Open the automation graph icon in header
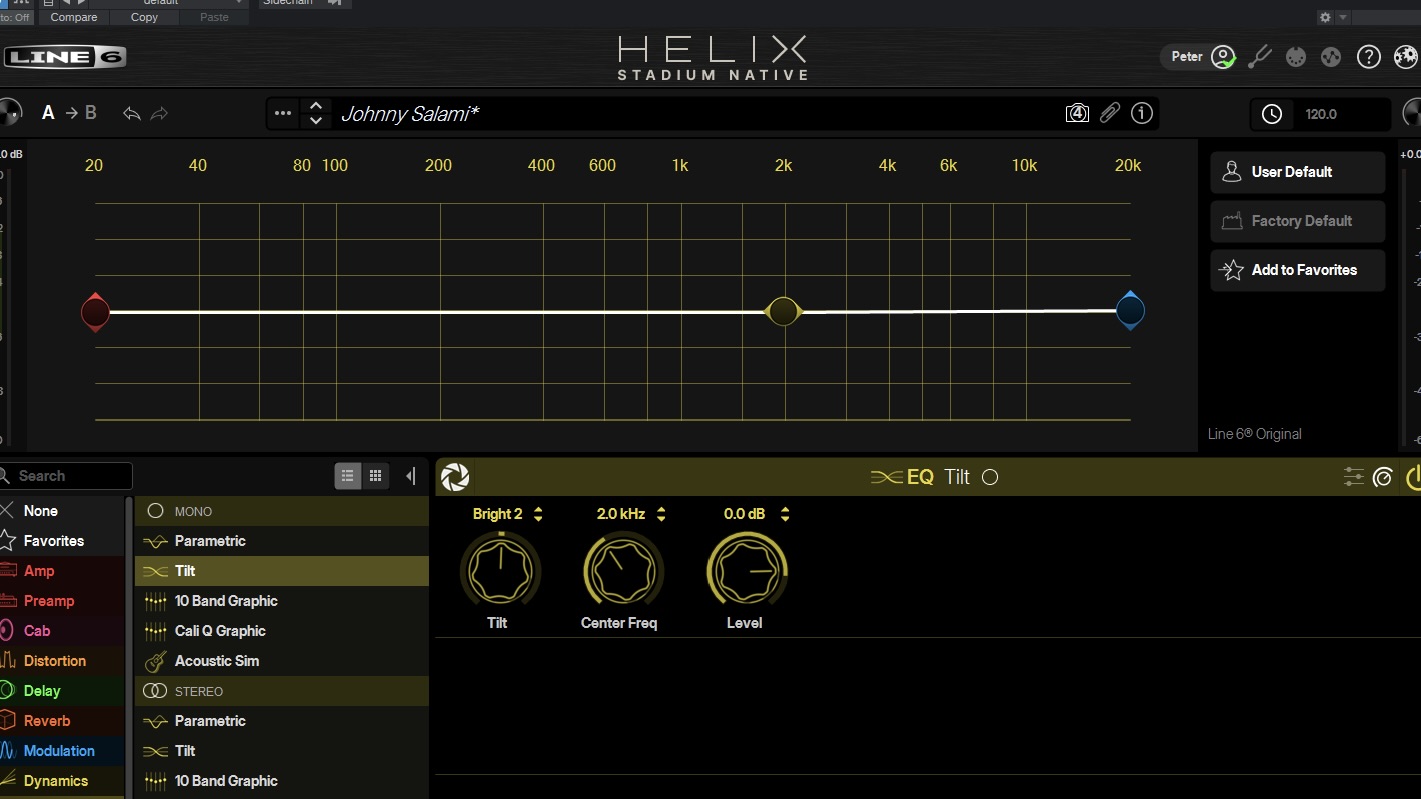 coord(1331,57)
